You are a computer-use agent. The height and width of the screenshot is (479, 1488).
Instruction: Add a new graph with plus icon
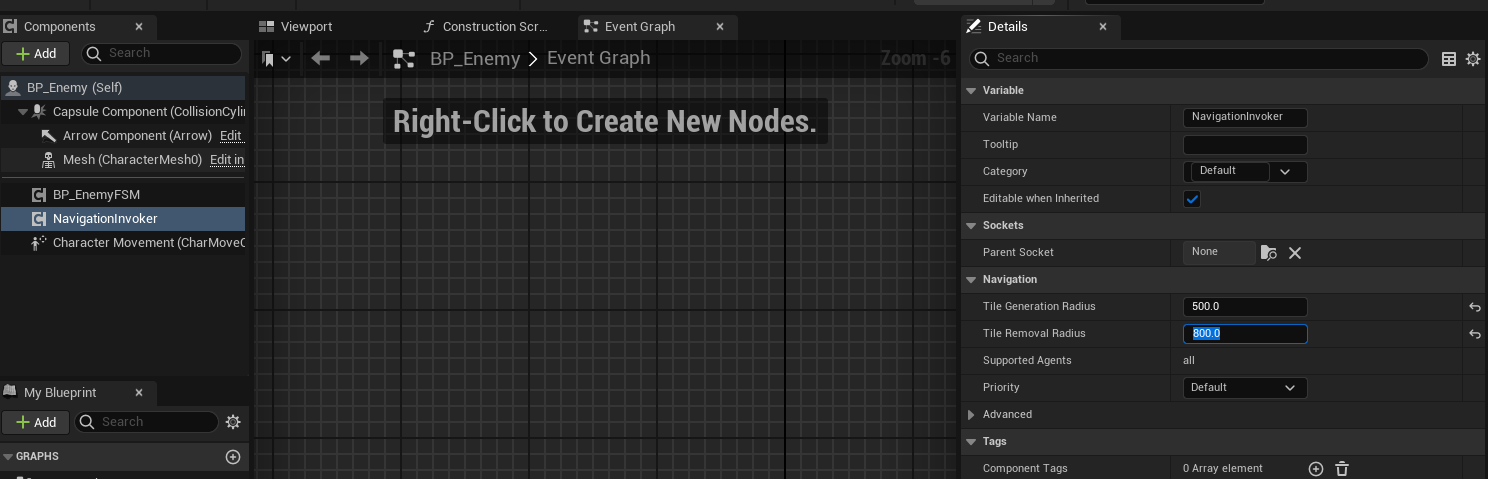(x=233, y=456)
